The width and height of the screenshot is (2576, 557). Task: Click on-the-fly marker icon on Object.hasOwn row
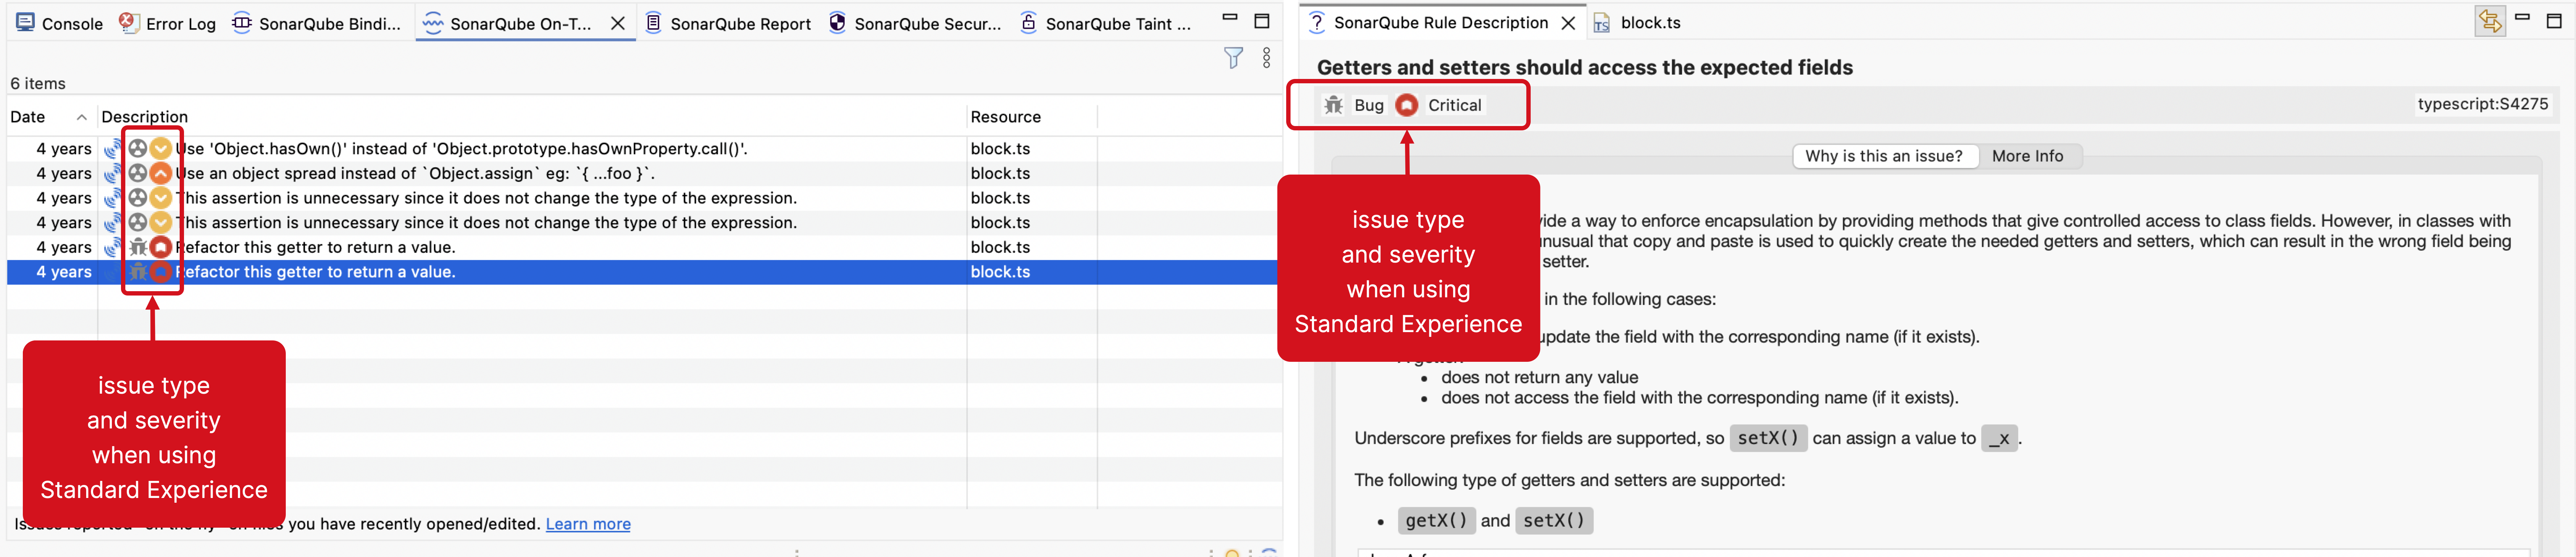(113, 149)
